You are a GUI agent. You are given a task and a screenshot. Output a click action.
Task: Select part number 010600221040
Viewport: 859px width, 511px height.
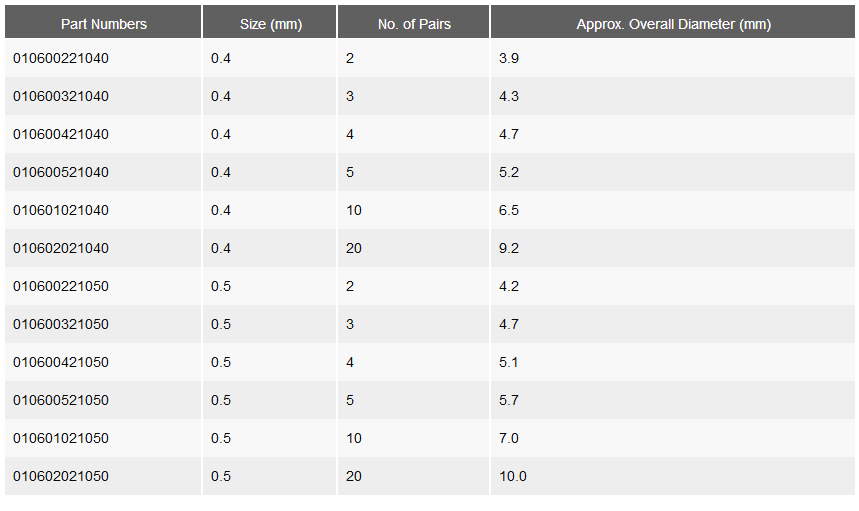pyautogui.click(x=61, y=58)
